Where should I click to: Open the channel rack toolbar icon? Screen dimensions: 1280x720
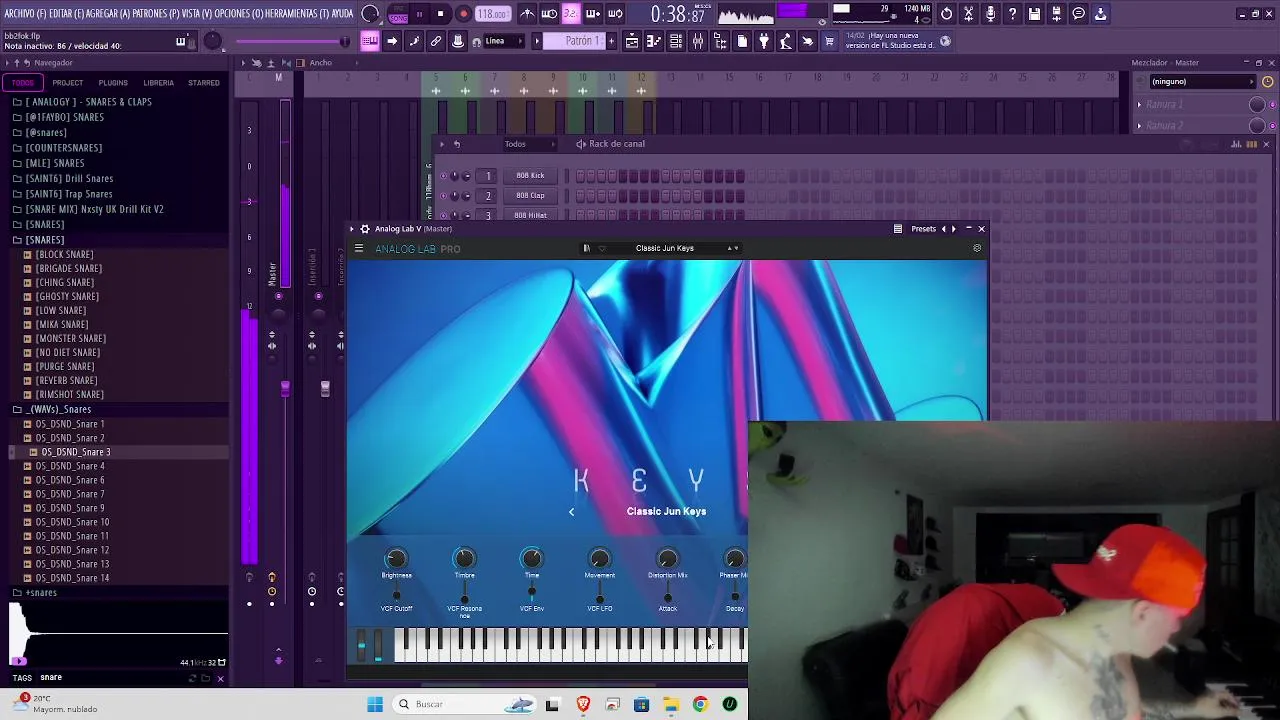pos(675,41)
